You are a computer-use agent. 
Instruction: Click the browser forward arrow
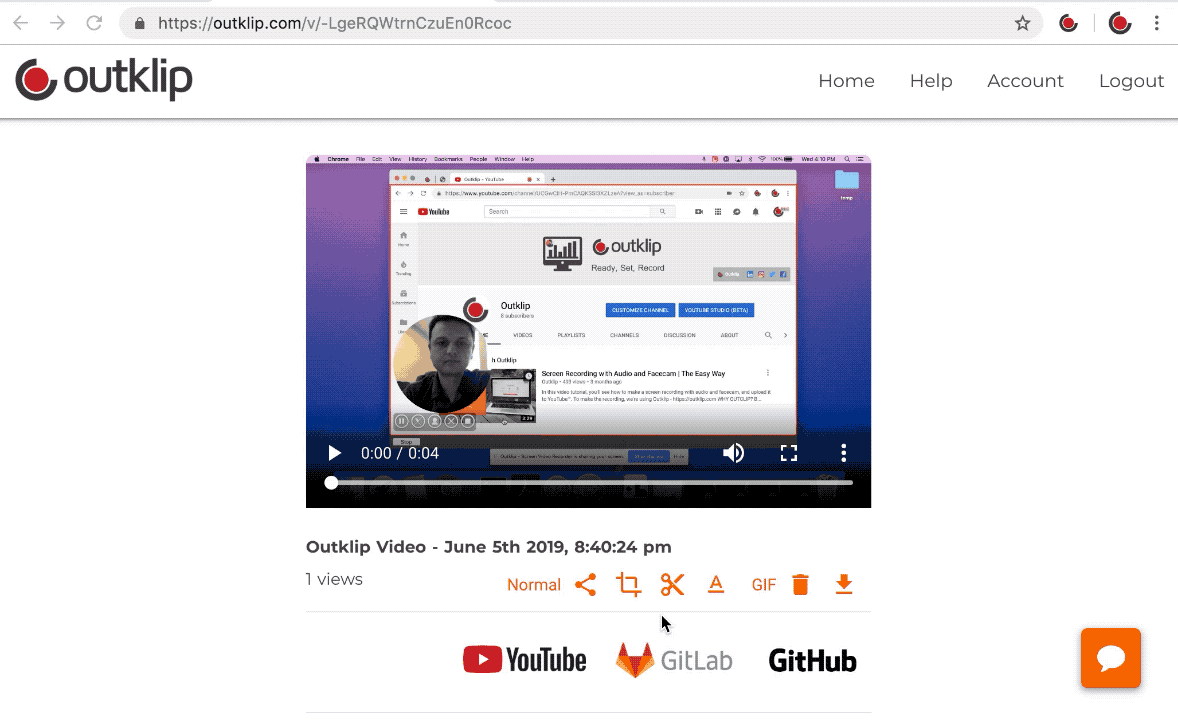[57, 23]
